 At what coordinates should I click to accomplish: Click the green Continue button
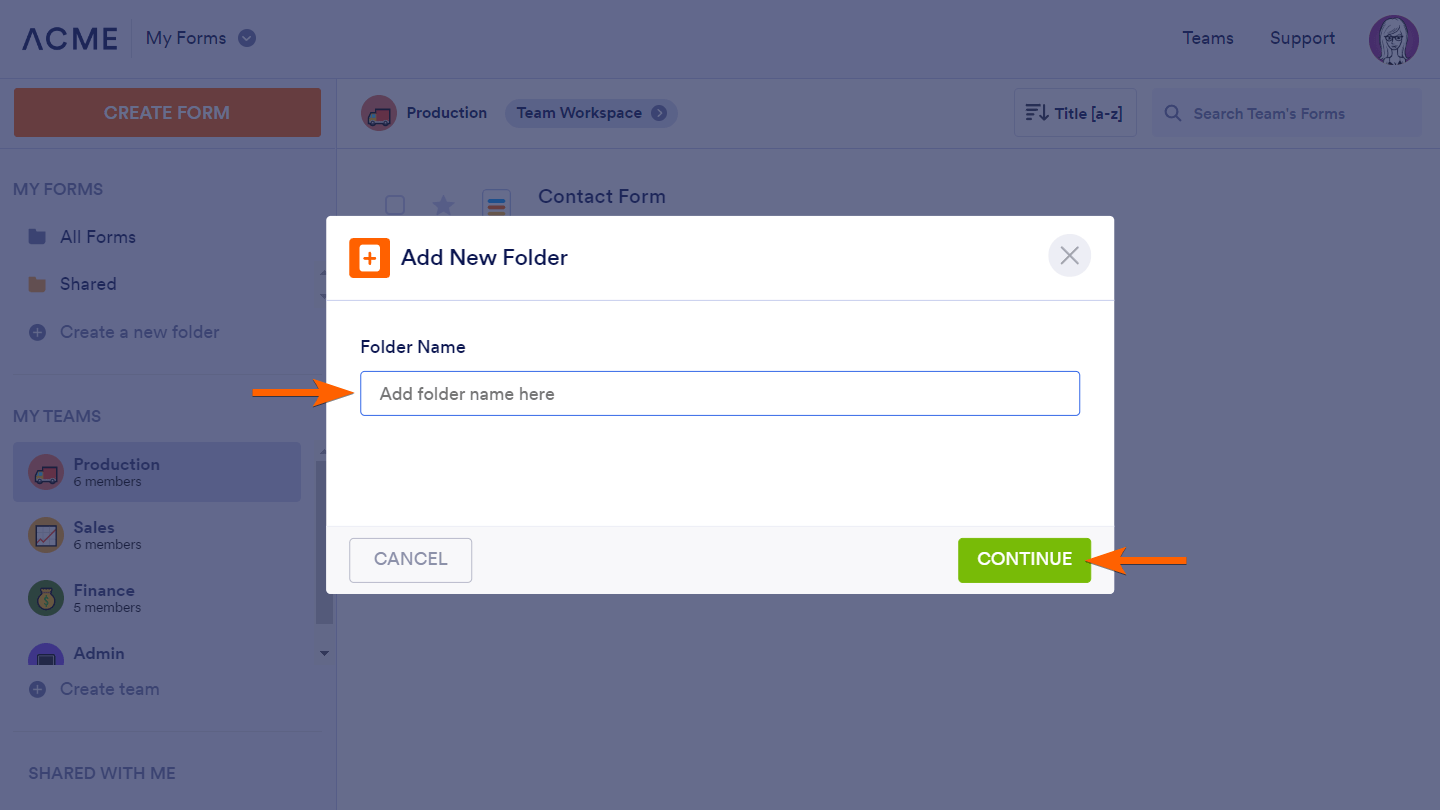point(1024,560)
